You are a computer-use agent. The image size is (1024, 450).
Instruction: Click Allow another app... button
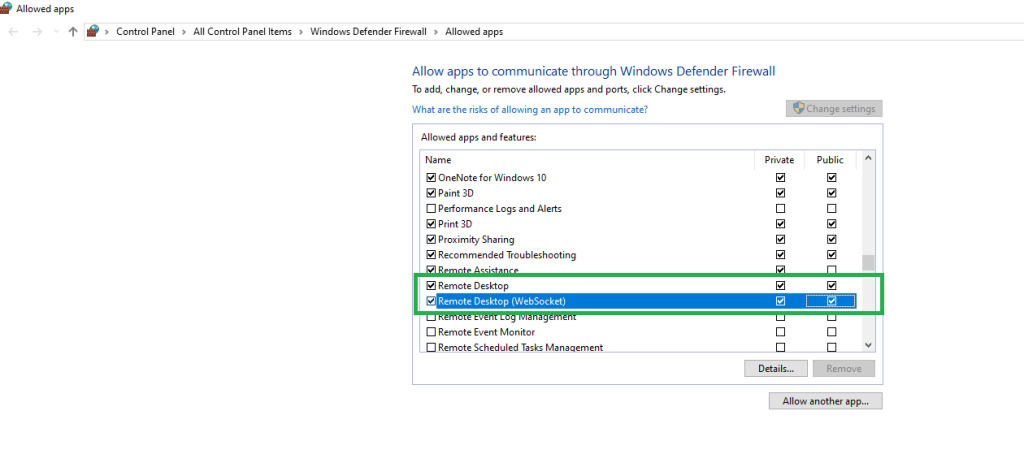pos(825,401)
